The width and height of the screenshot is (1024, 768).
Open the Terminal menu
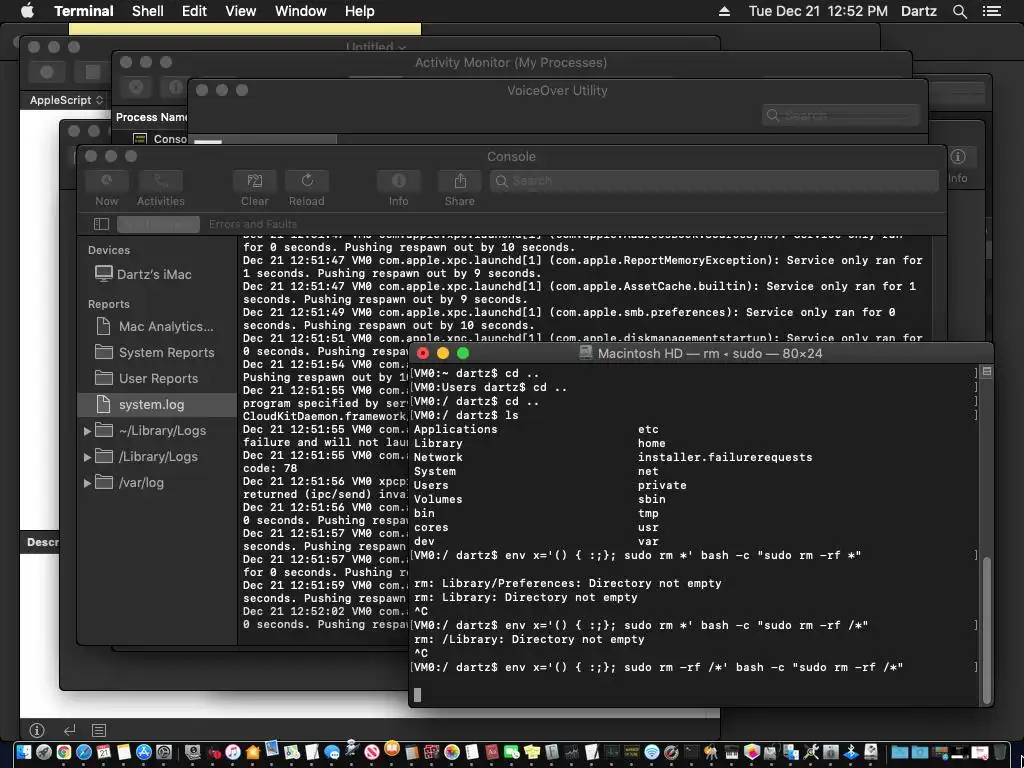(84, 11)
